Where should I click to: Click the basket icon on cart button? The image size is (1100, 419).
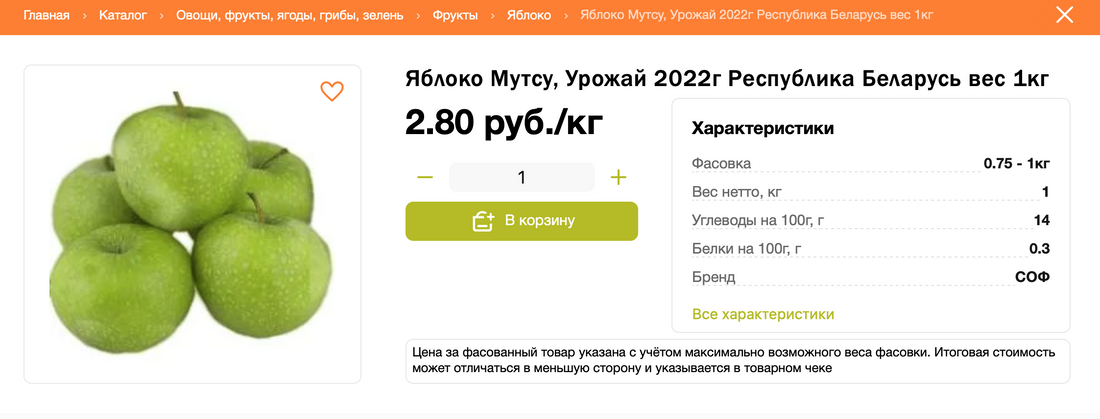[484, 221]
